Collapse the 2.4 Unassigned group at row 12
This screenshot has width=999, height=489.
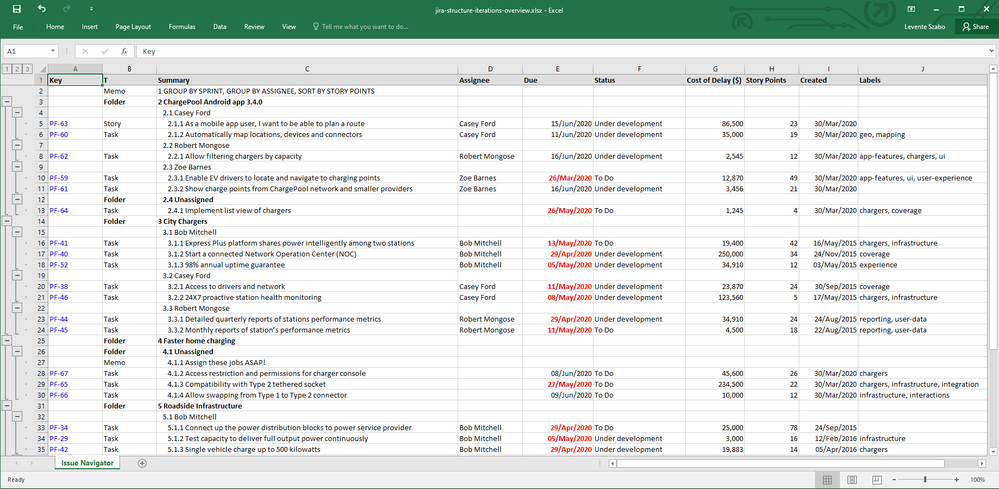pyautogui.click(x=17, y=199)
